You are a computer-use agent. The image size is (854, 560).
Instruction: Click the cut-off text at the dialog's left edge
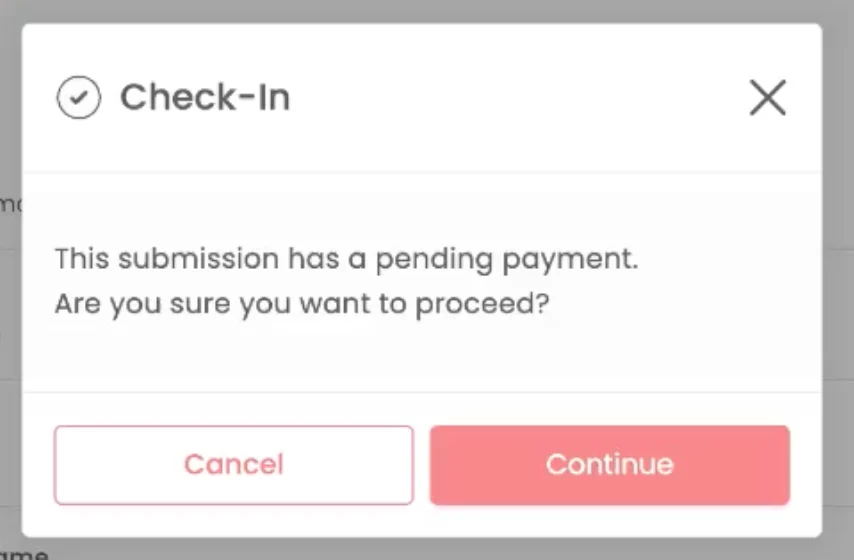10,204
